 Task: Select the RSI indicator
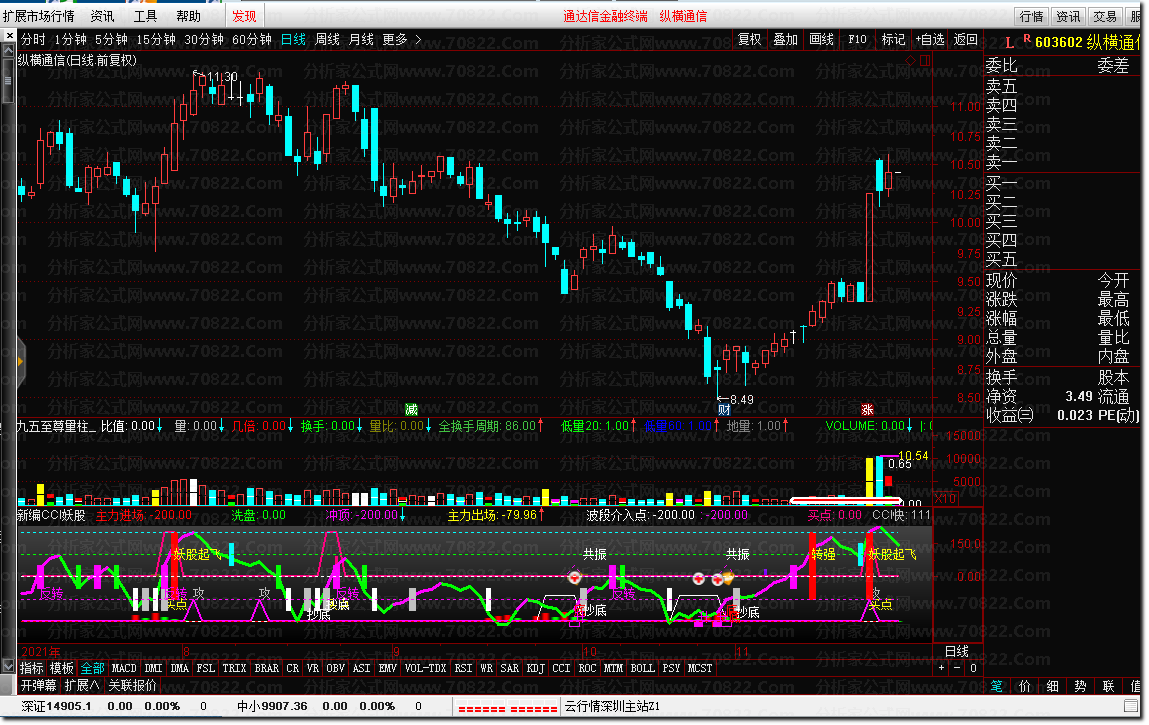point(463,668)
